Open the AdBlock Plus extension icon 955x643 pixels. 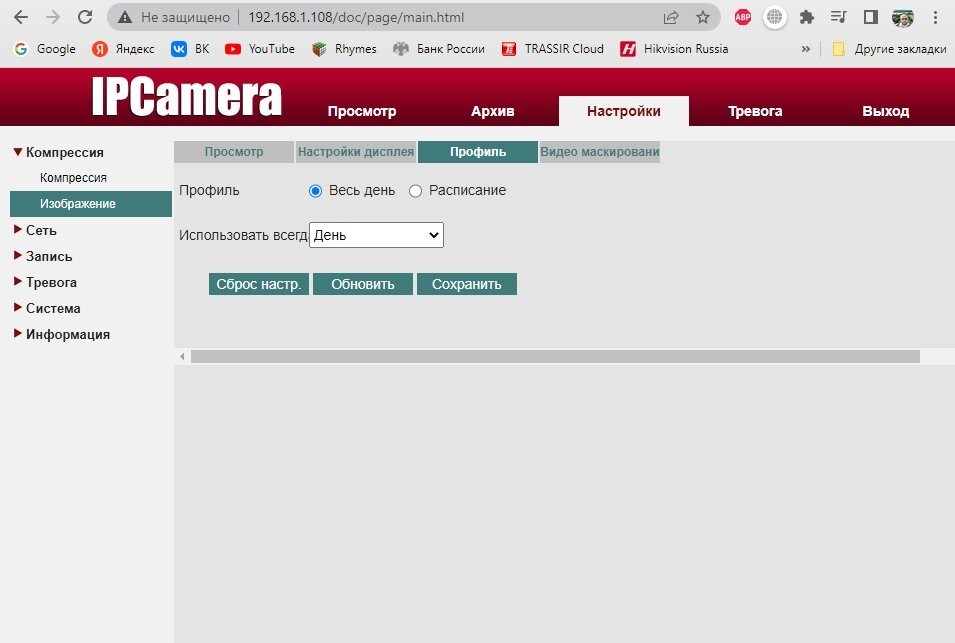pyautogui.click(x=743, y=17)
